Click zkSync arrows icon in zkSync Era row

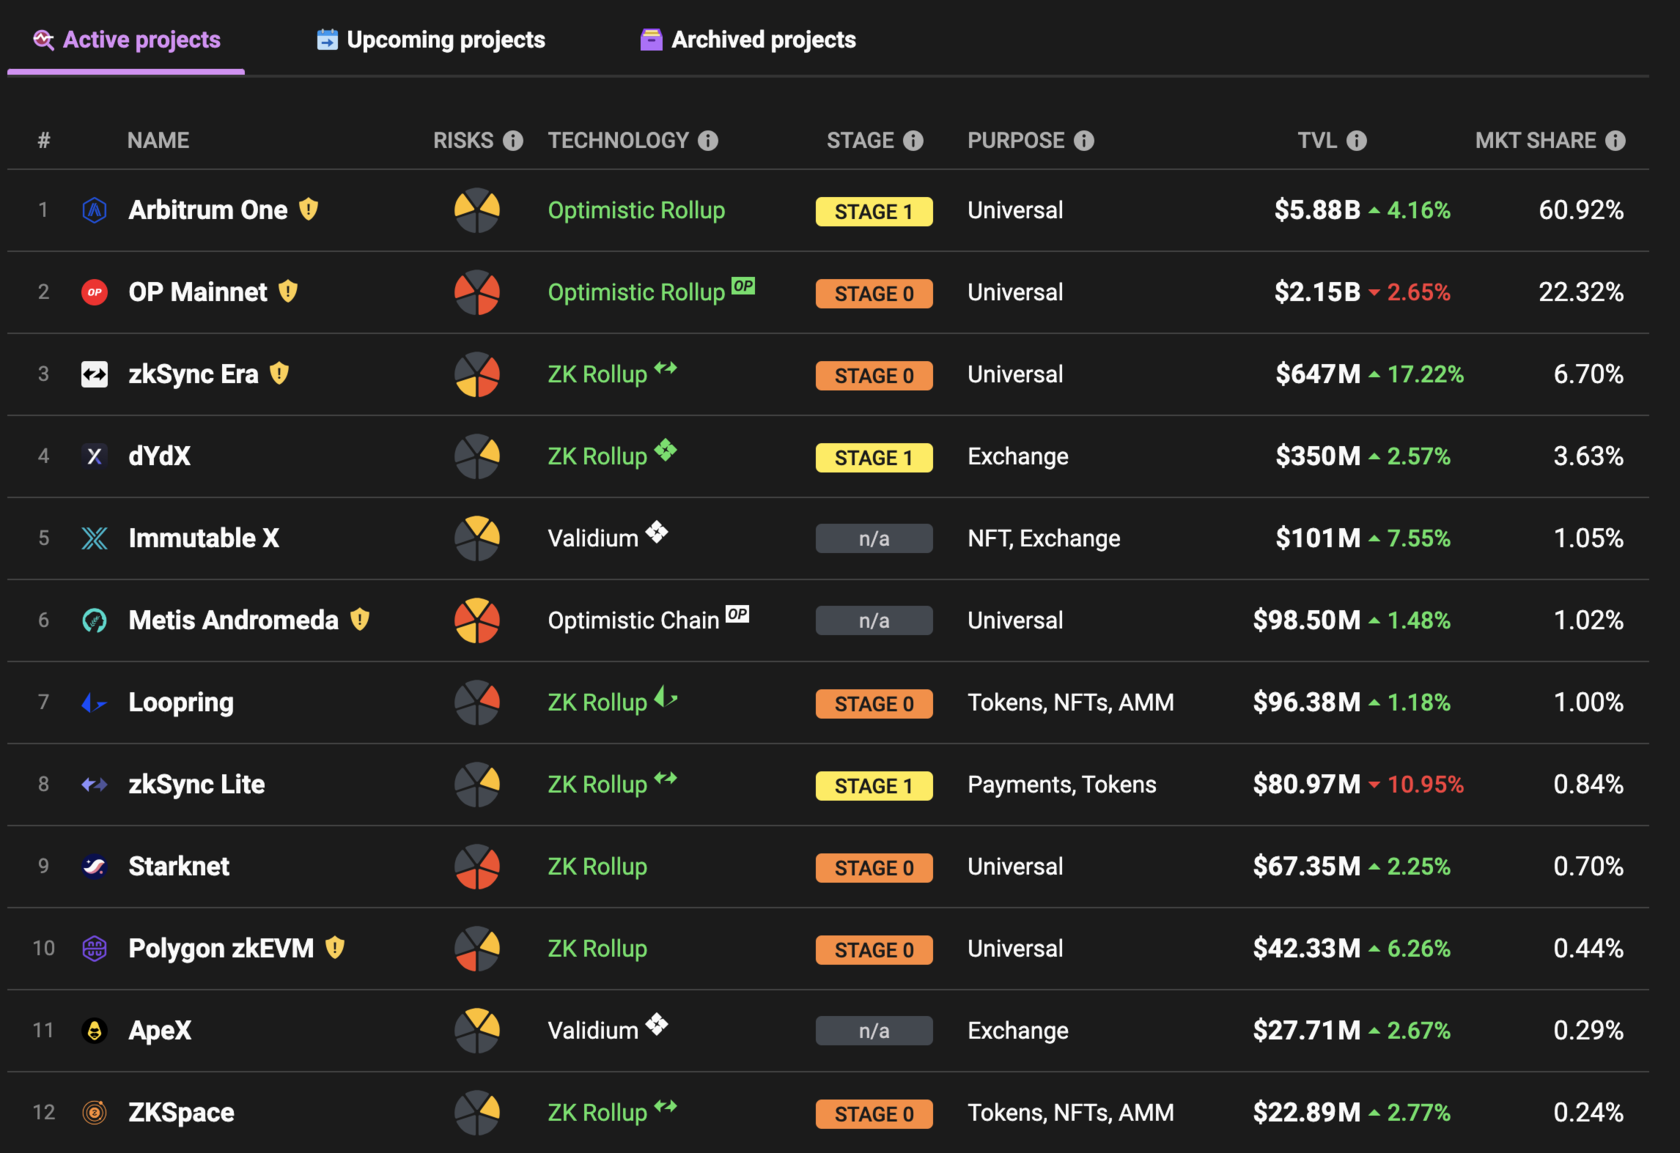click(x=666, y=368)
